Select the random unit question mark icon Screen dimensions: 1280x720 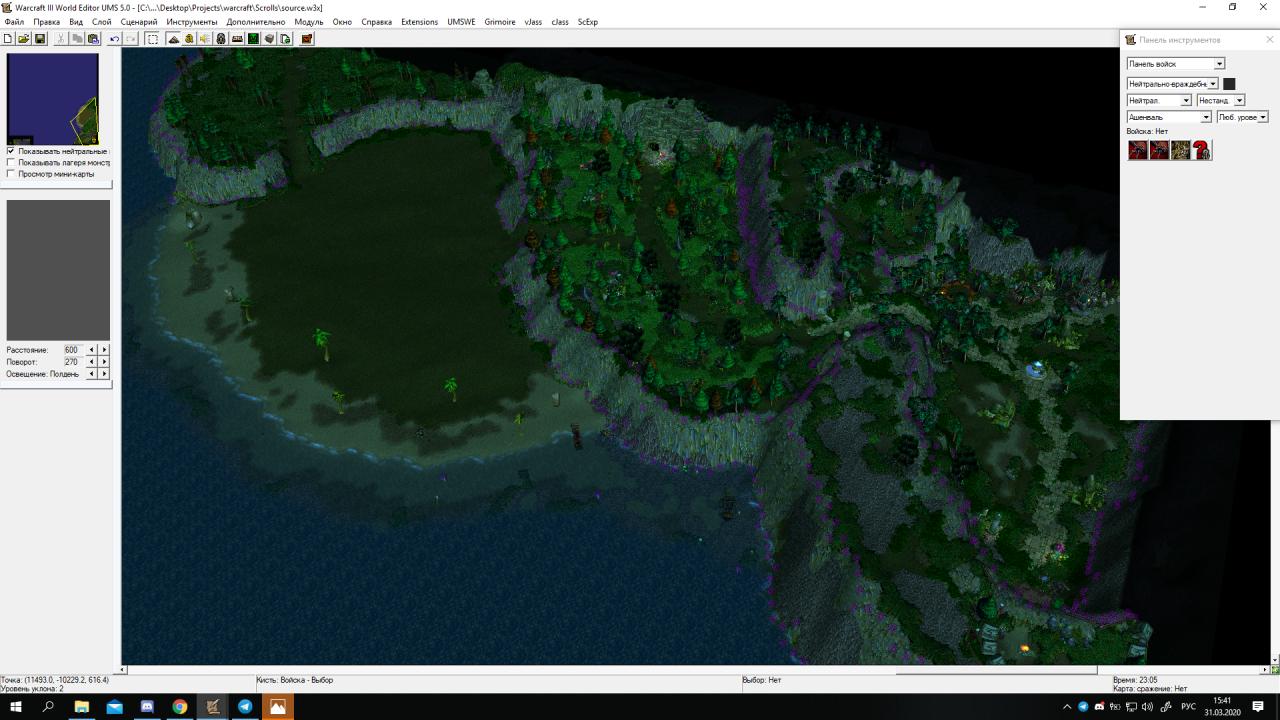coord(1202,150)
